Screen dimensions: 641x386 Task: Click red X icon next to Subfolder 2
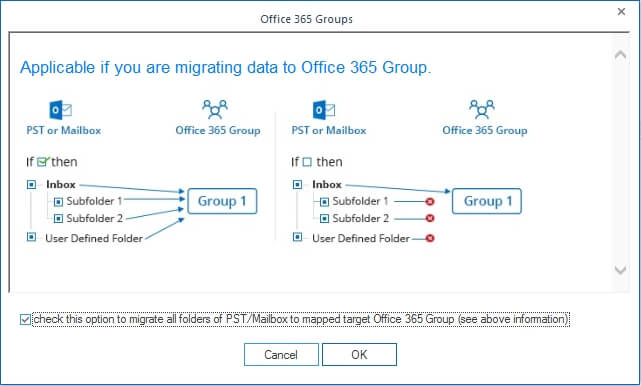click(x=430, y=218)
